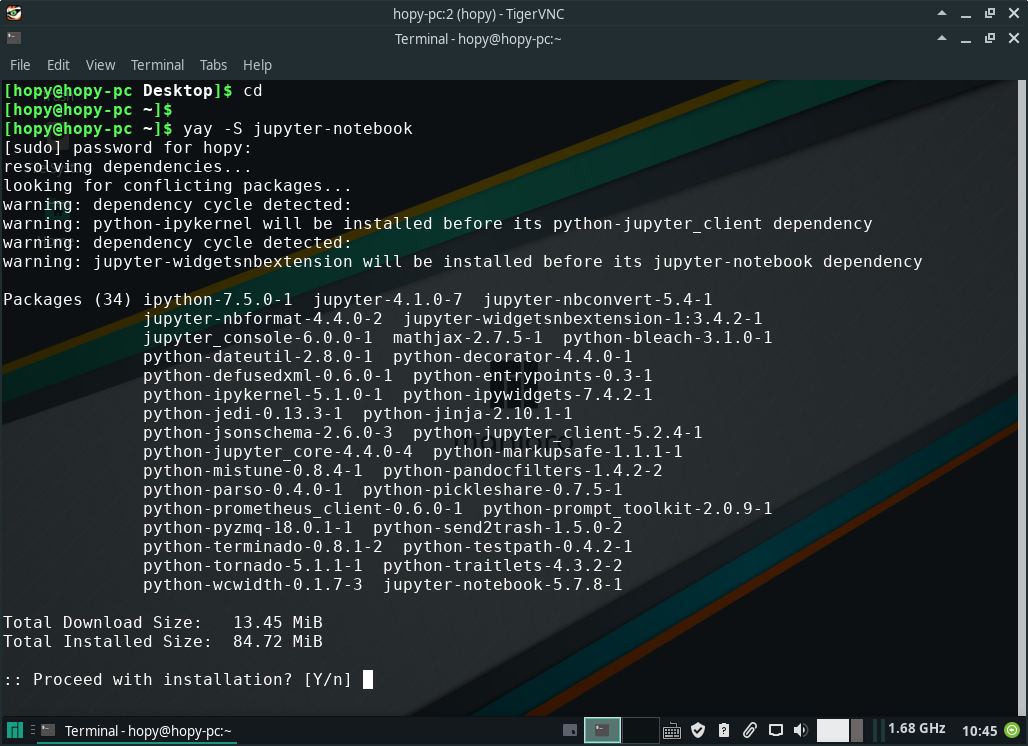
Task: Click 'python-bleach-3.1.0-1' package text
Action: pyautogui.click(x=667, y=337)
